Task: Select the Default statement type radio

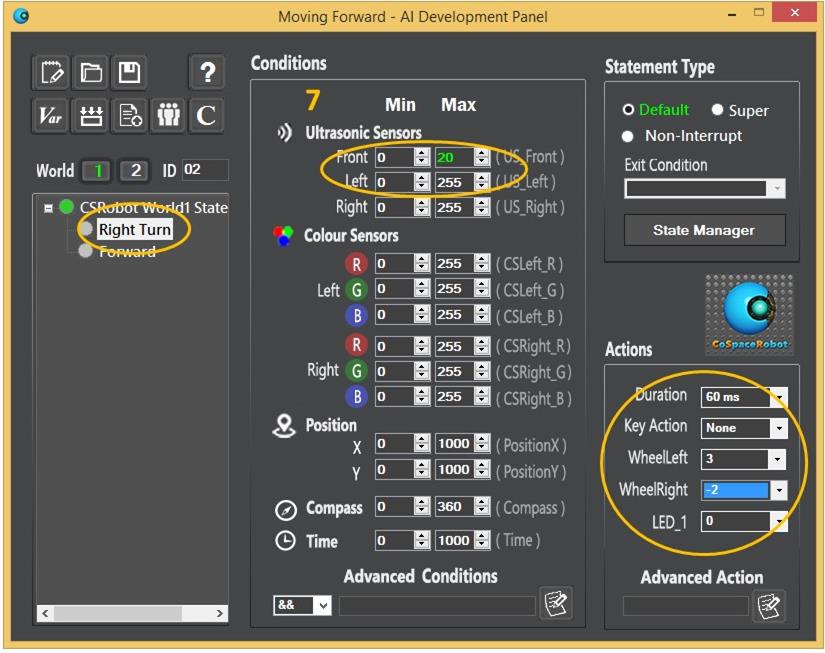Action: (x=629, y=110)
